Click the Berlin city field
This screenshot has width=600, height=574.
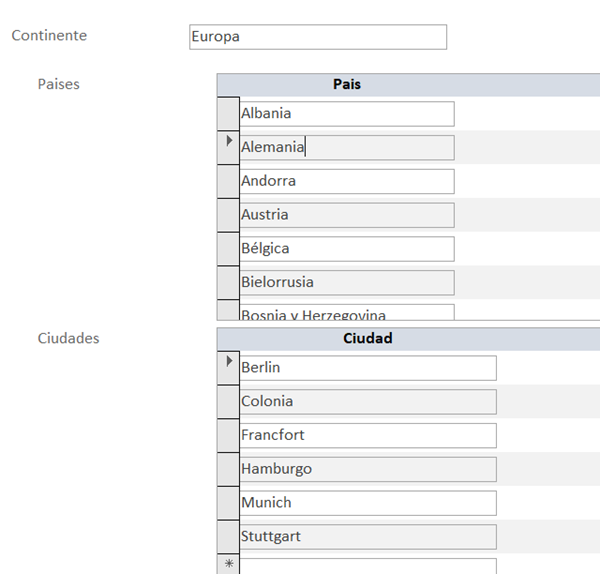point(367,368)
